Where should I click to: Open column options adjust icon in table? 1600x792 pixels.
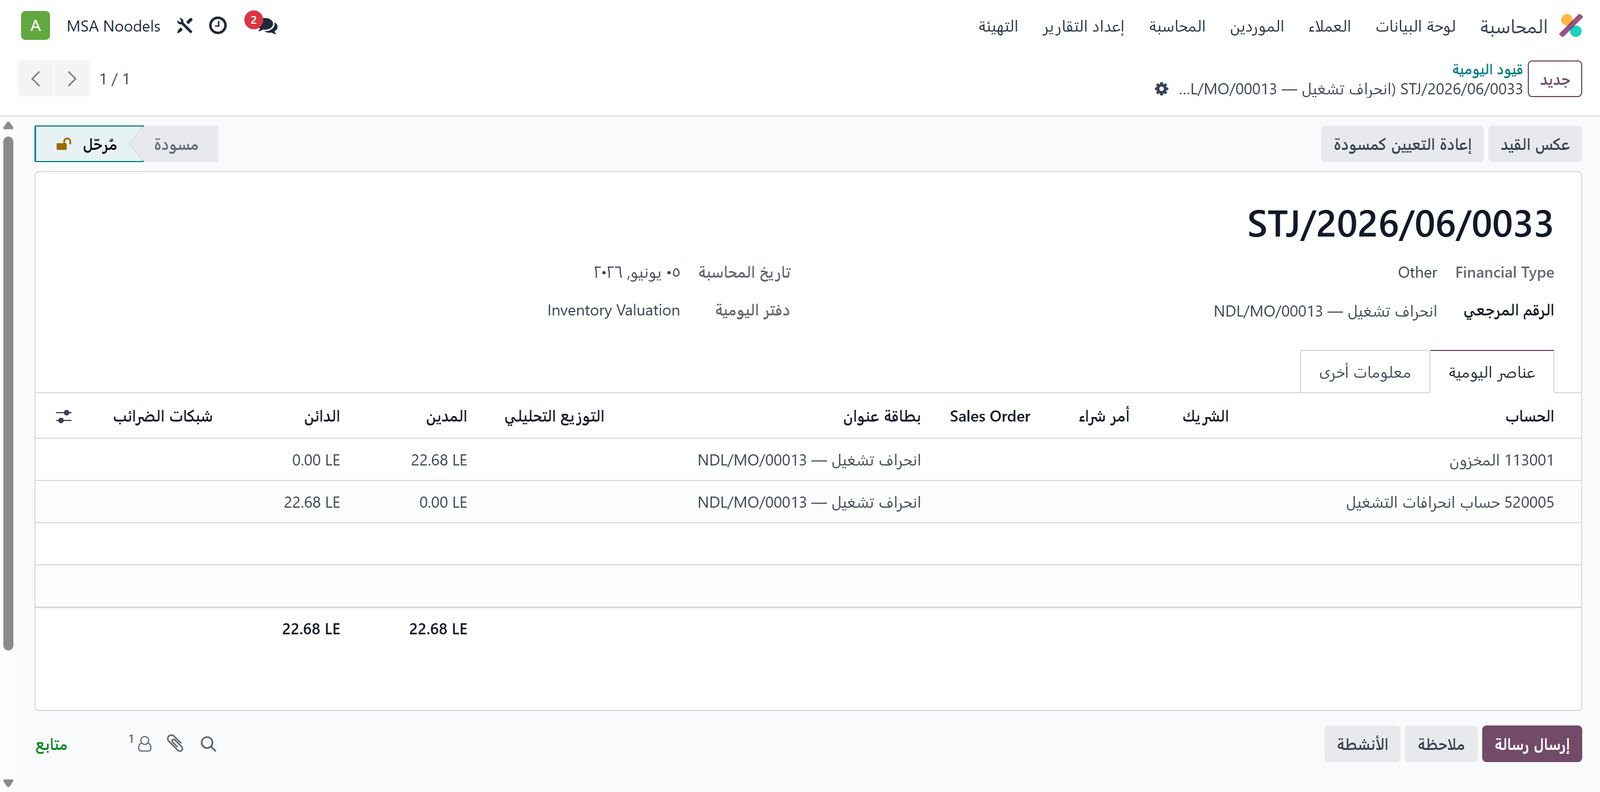click(64, 416)
